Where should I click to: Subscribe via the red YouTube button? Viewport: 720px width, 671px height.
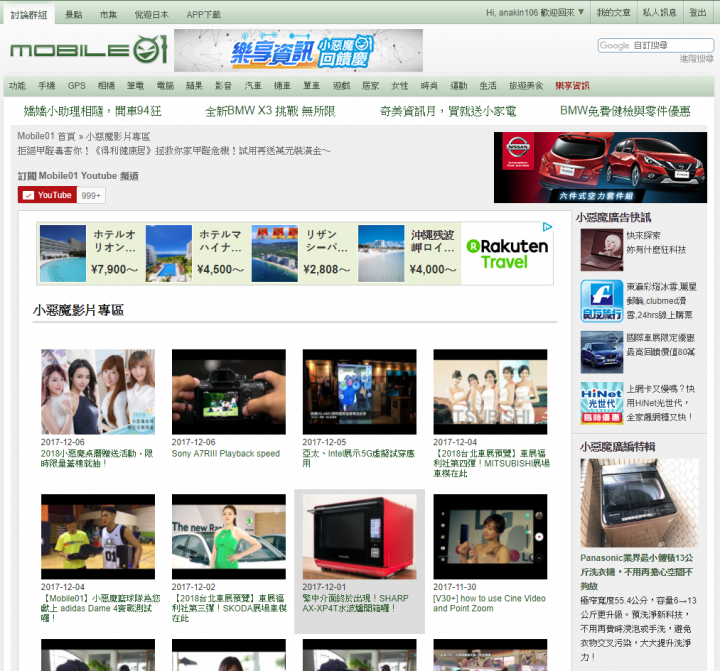tap(47, 195)
